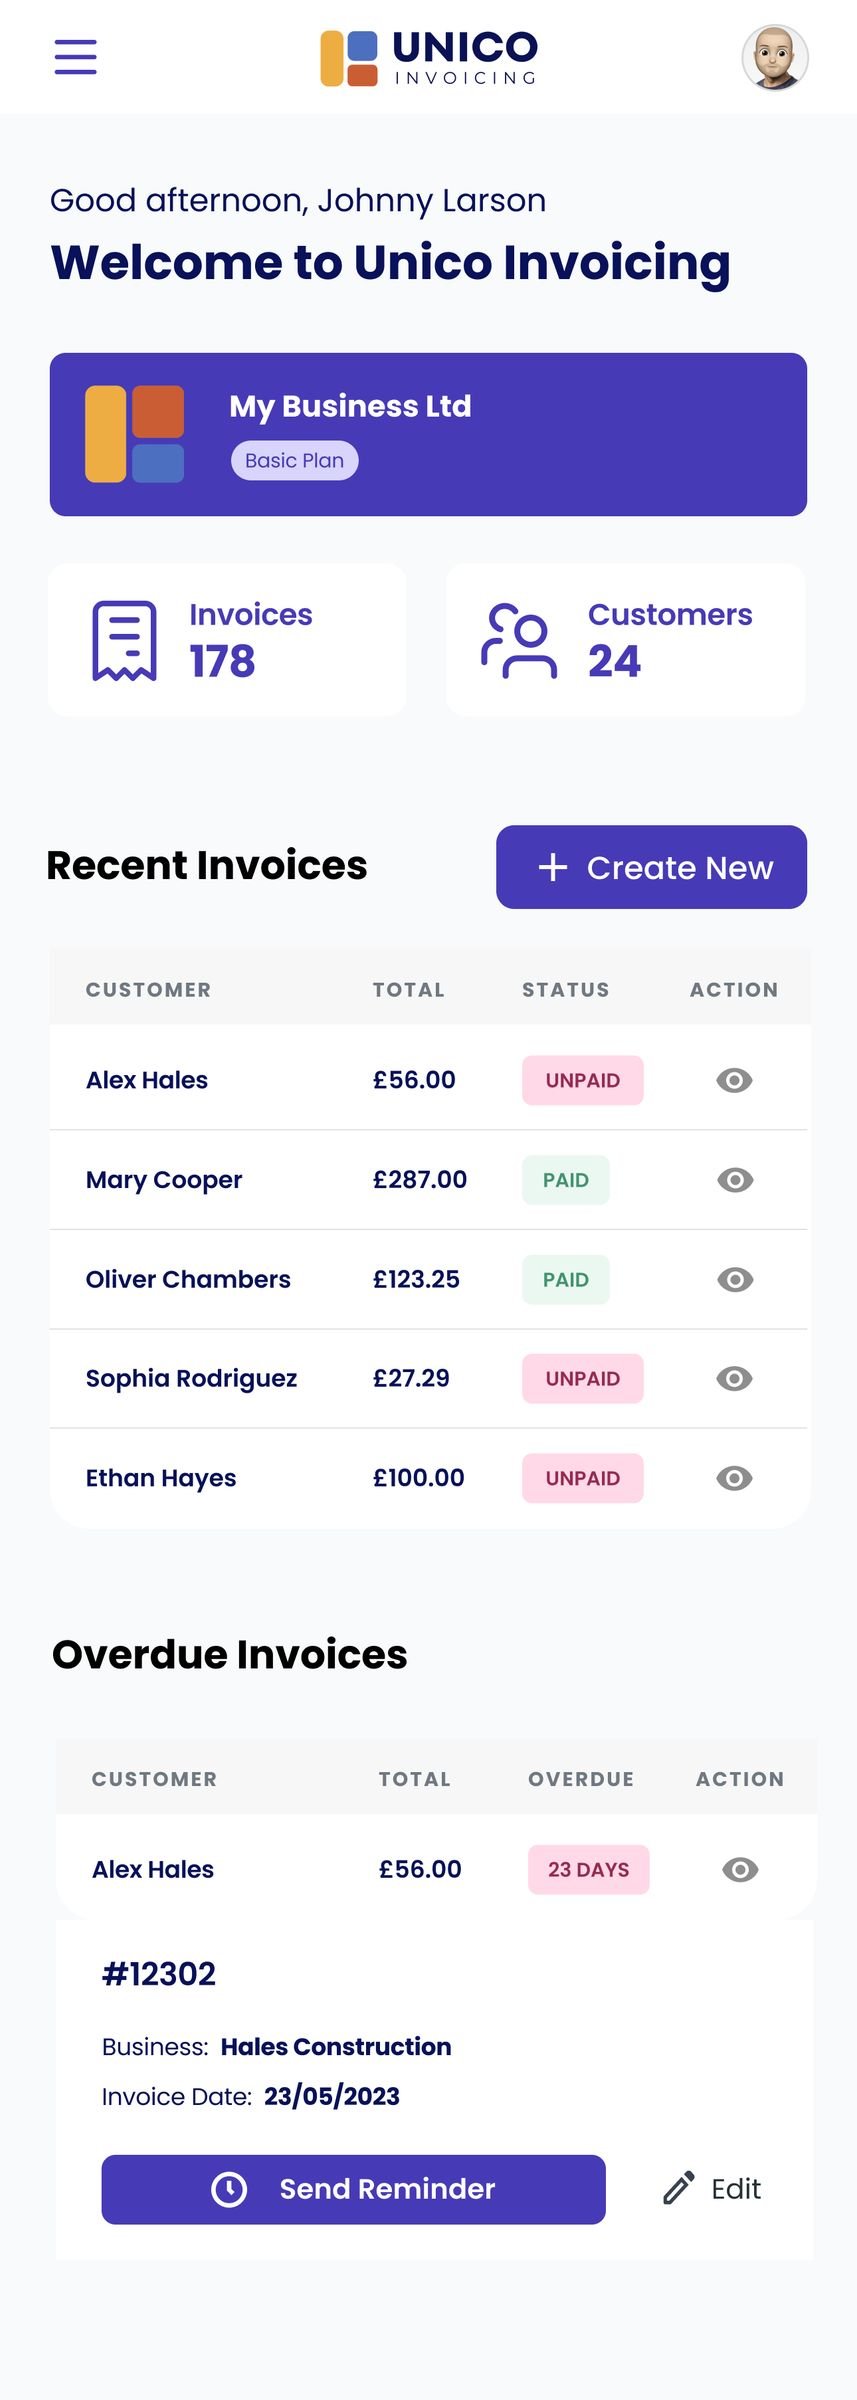This screenshot has height=2400, width=857.
Task: Click the Edit pencil icon
Action: tap(678, 2188)
